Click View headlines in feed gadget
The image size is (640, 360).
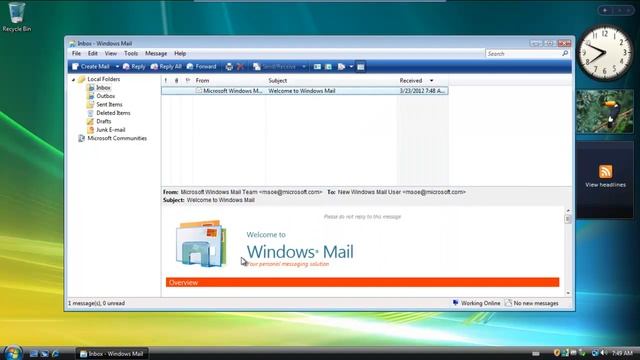605,185
